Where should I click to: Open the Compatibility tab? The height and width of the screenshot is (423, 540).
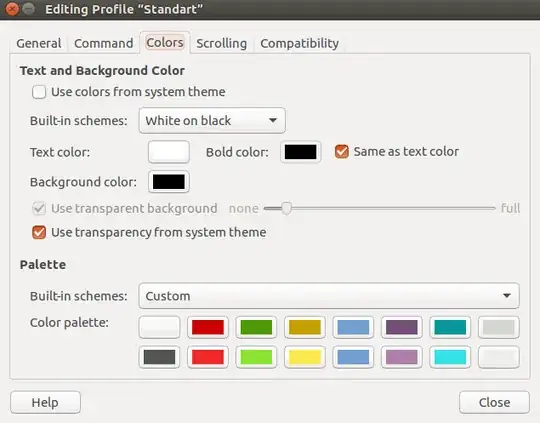(299, 43)
